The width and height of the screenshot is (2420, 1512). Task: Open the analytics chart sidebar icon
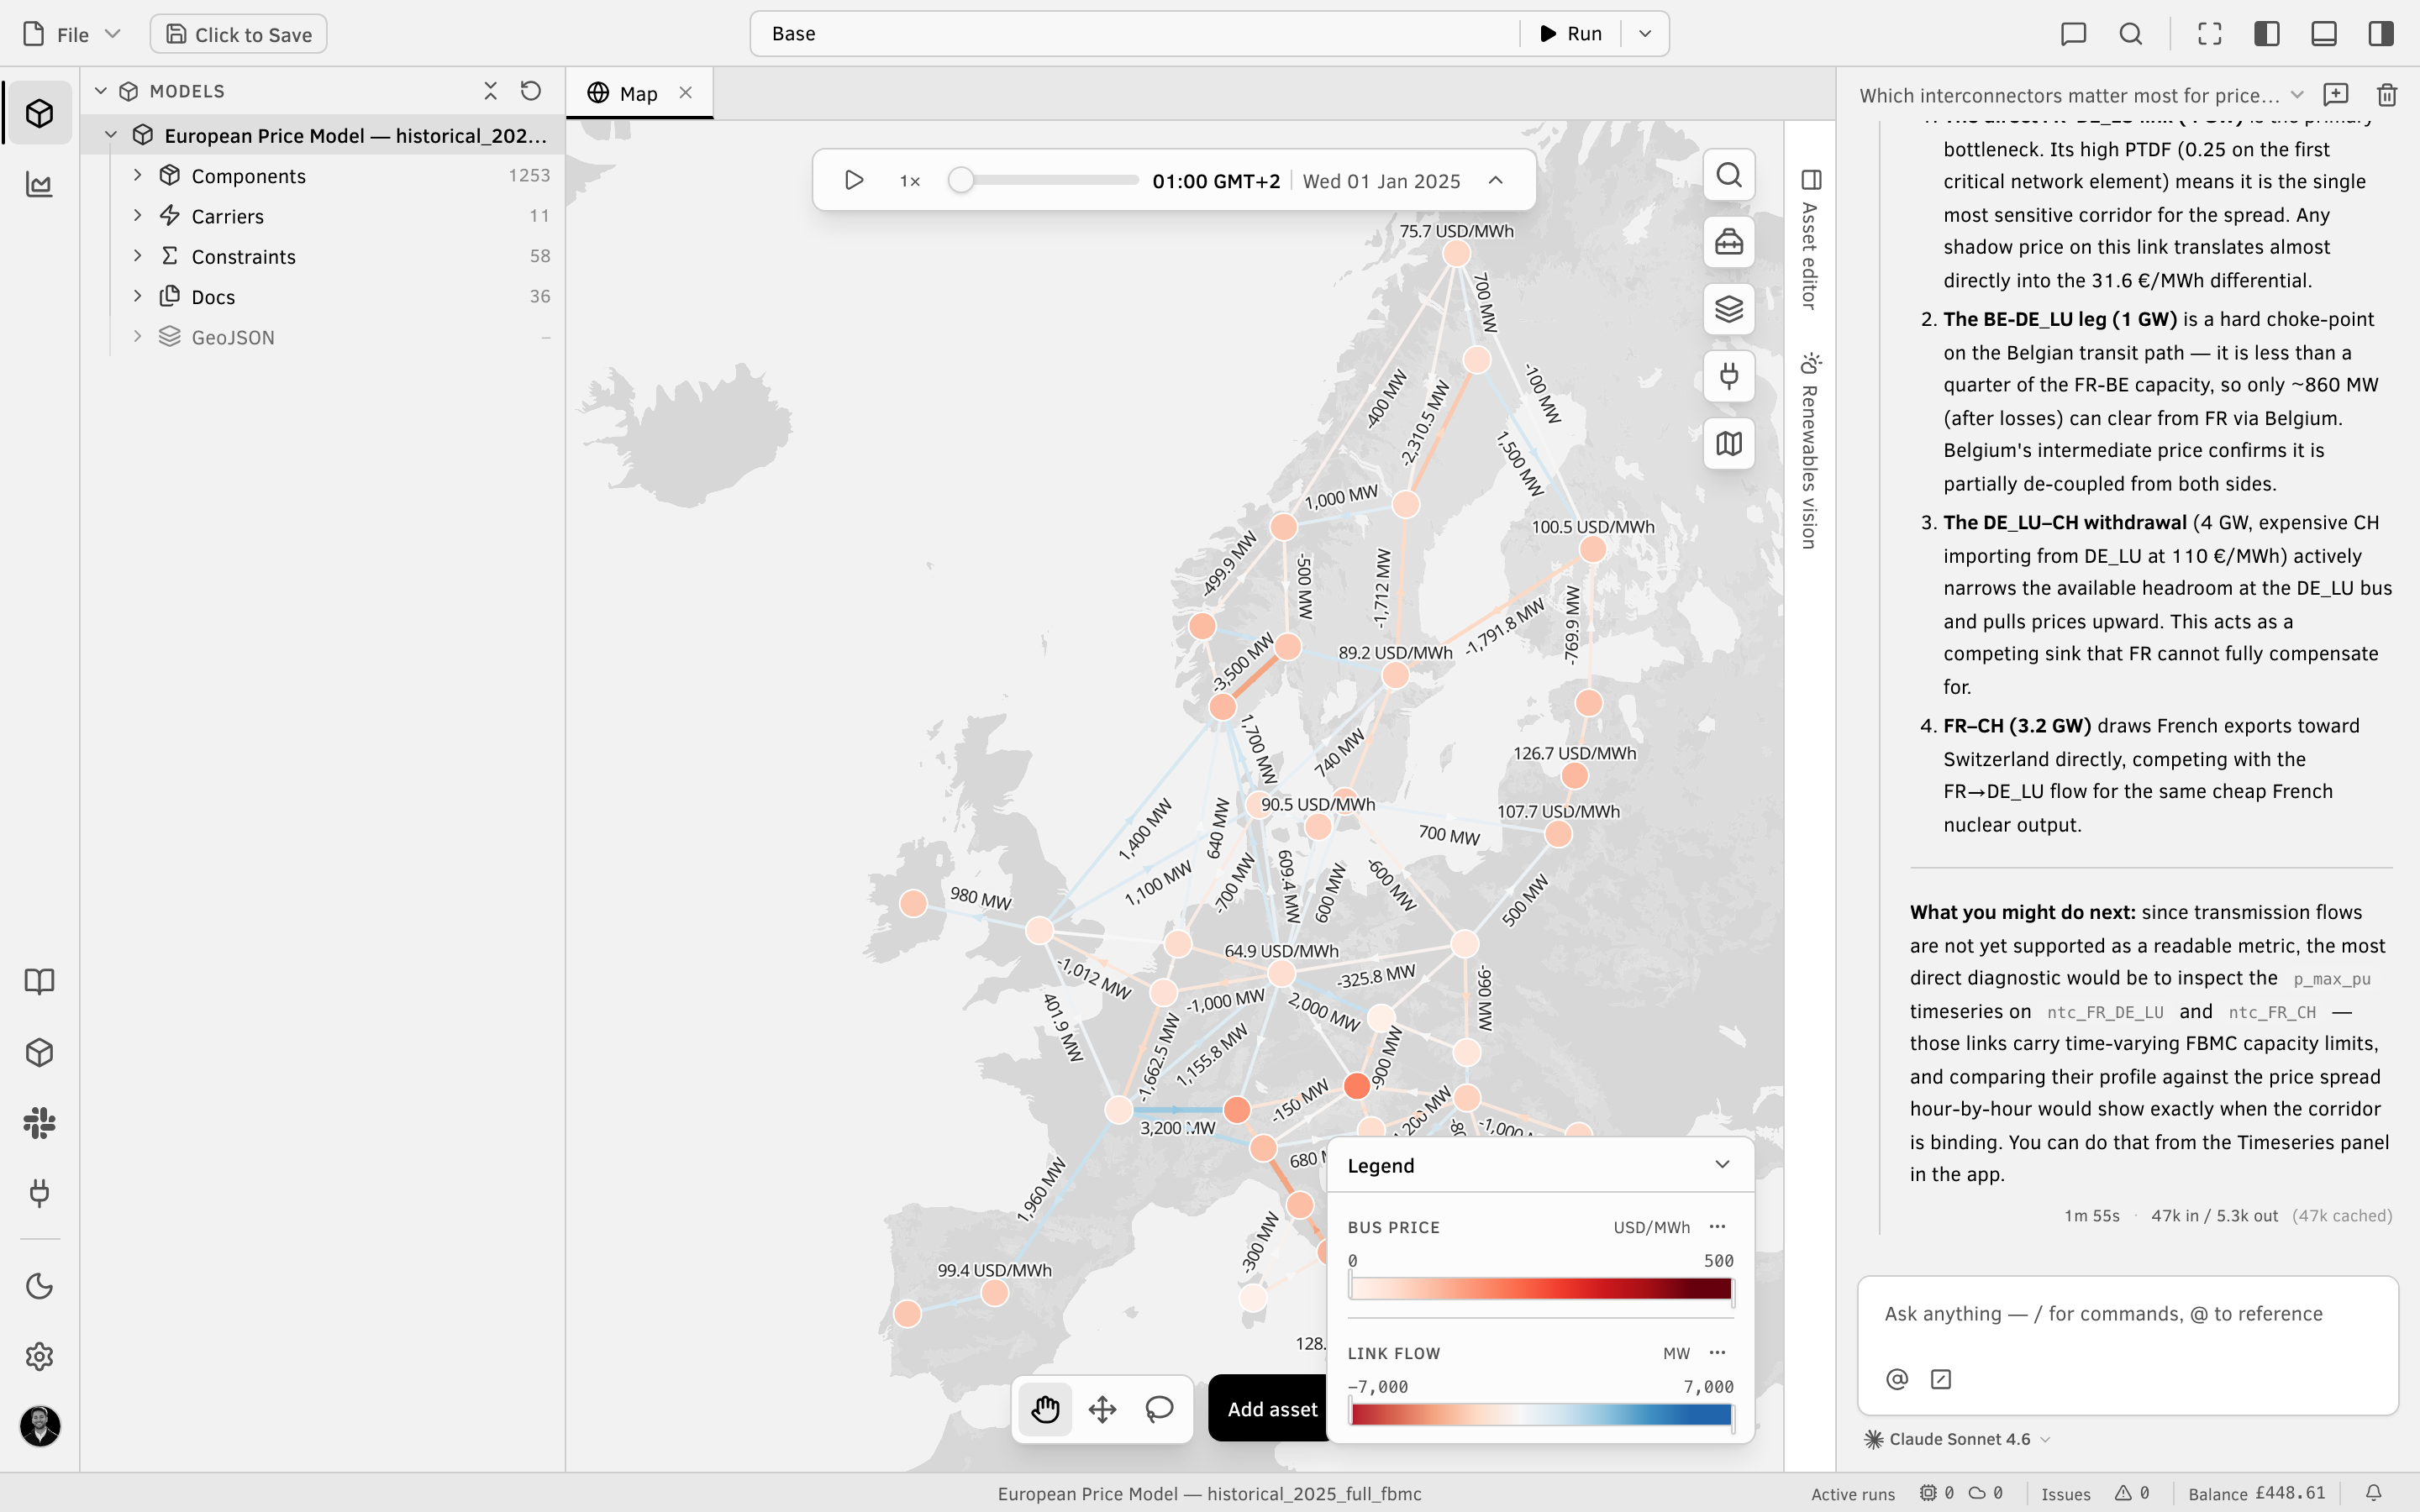click(x=39, y=185)
